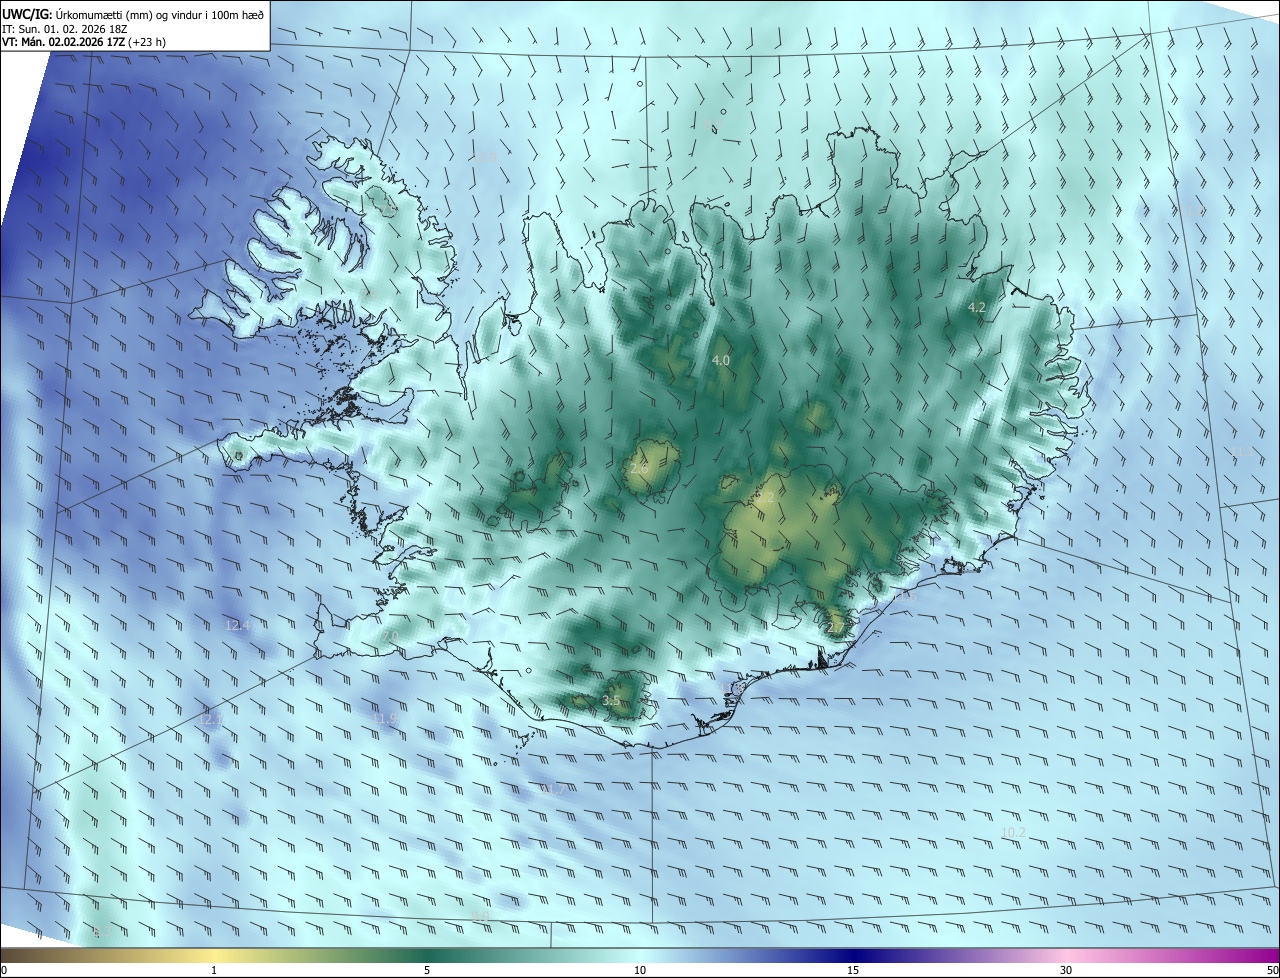Click the '4.0' value label on the map
The image size is (1280, 978).
(x=720, y=360)
